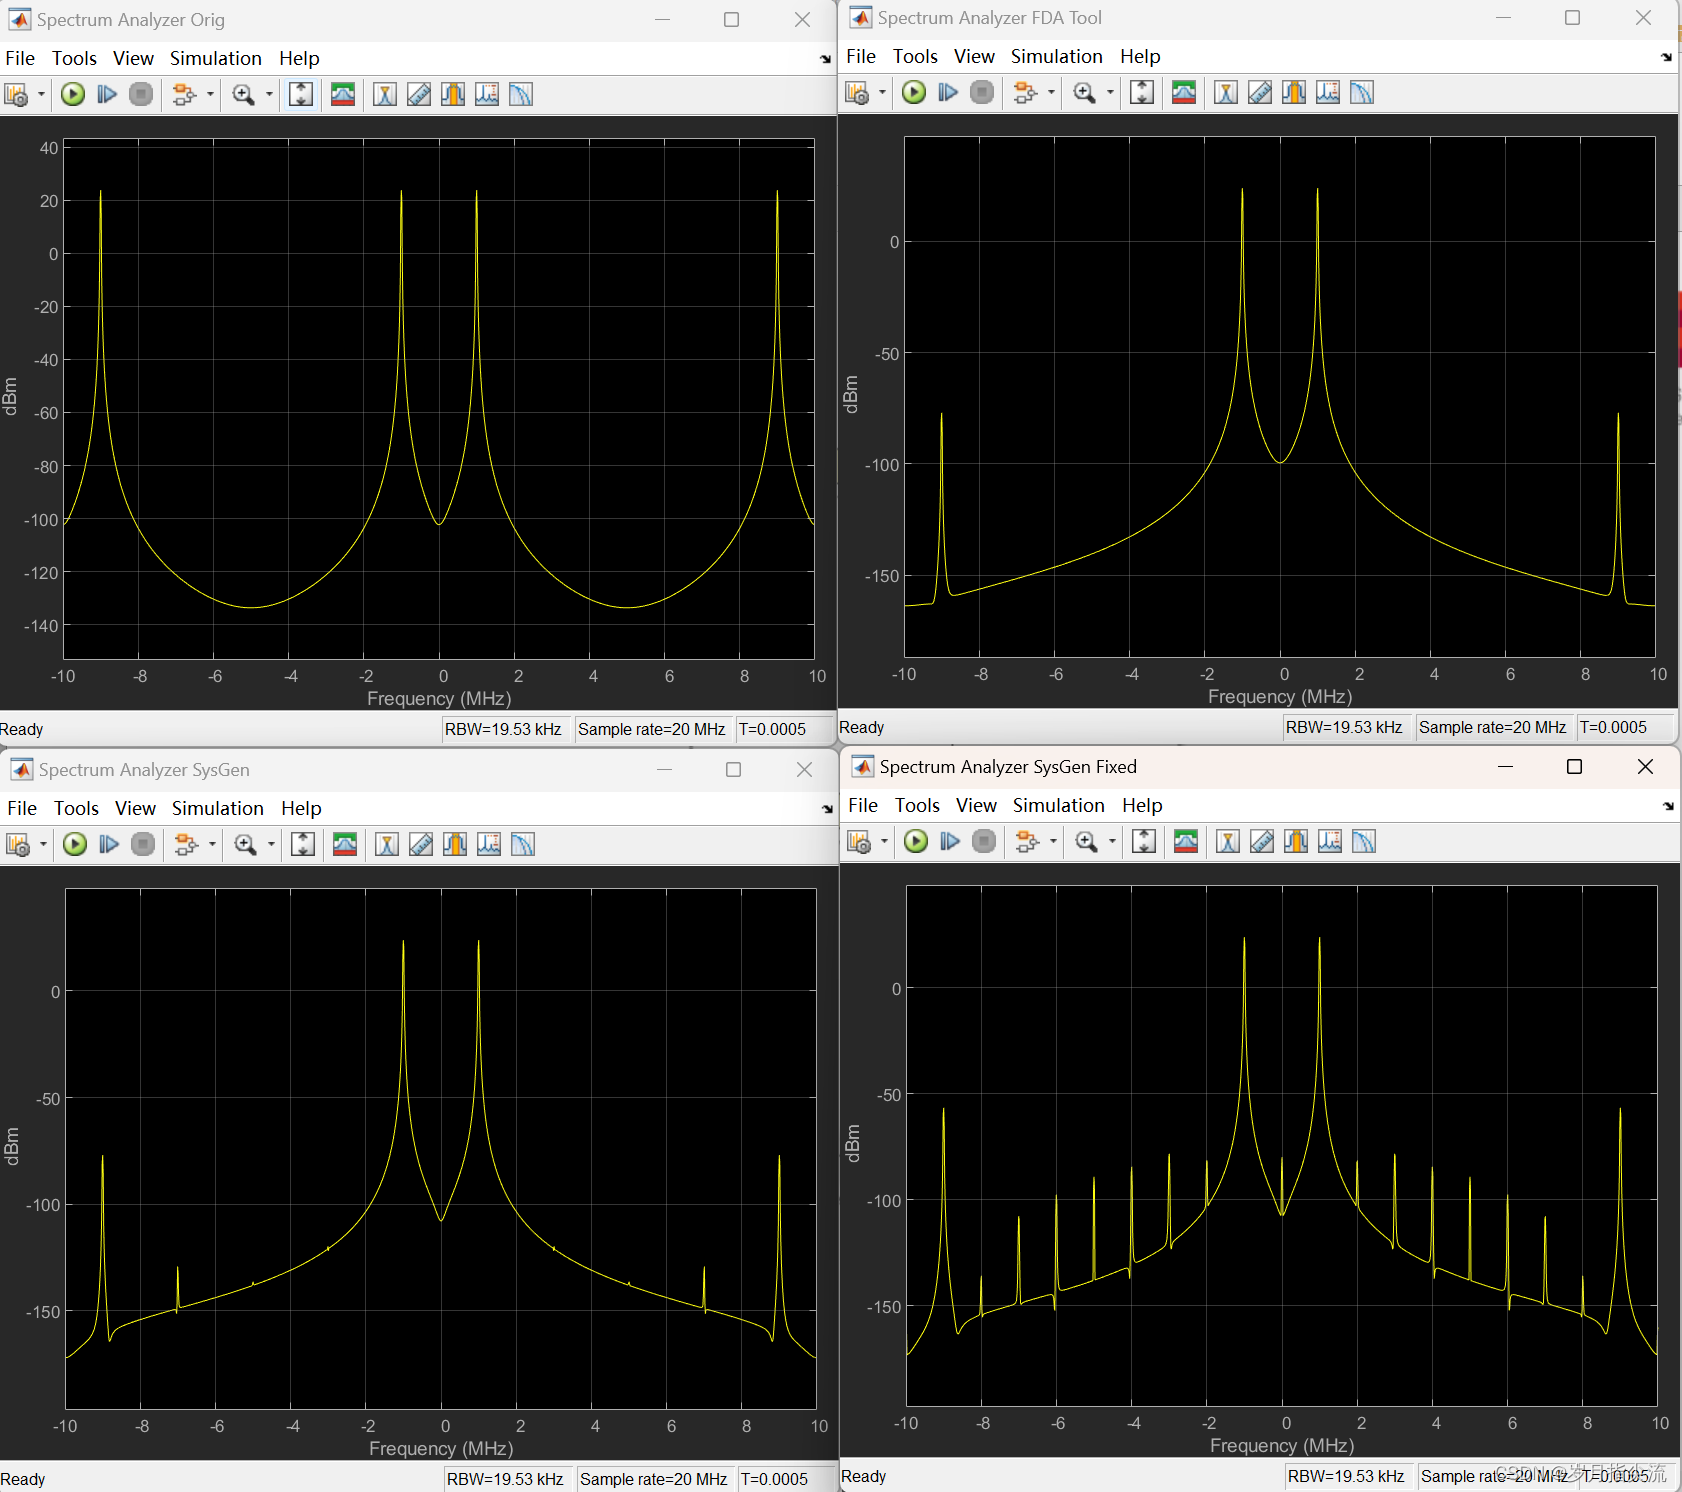This screenshot has height=1492, width=1682.
Task: Expand zoom options dropdown in FDA Tool window
Action: pos(1110,92)
